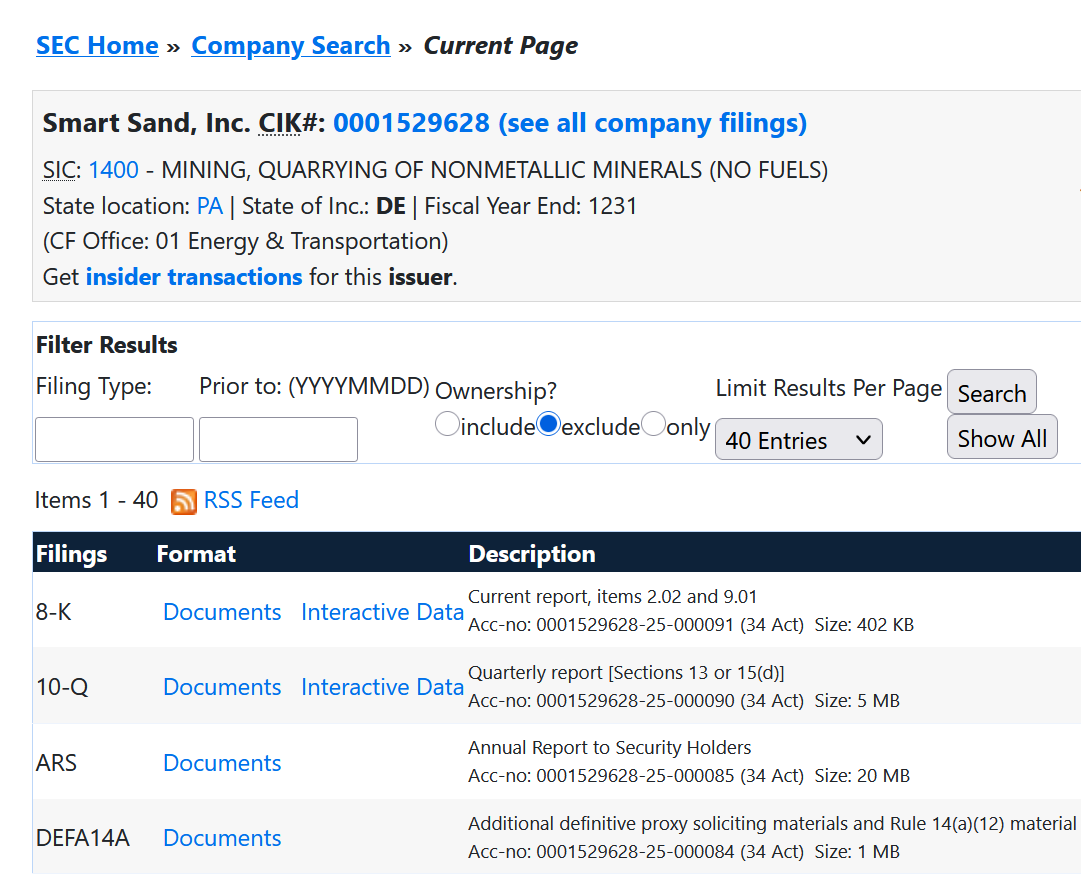This screenshot has height=874, width=1081.
Task: Click 'Annual Report to Security Holders' text
Action: click(x=609, y=748)
